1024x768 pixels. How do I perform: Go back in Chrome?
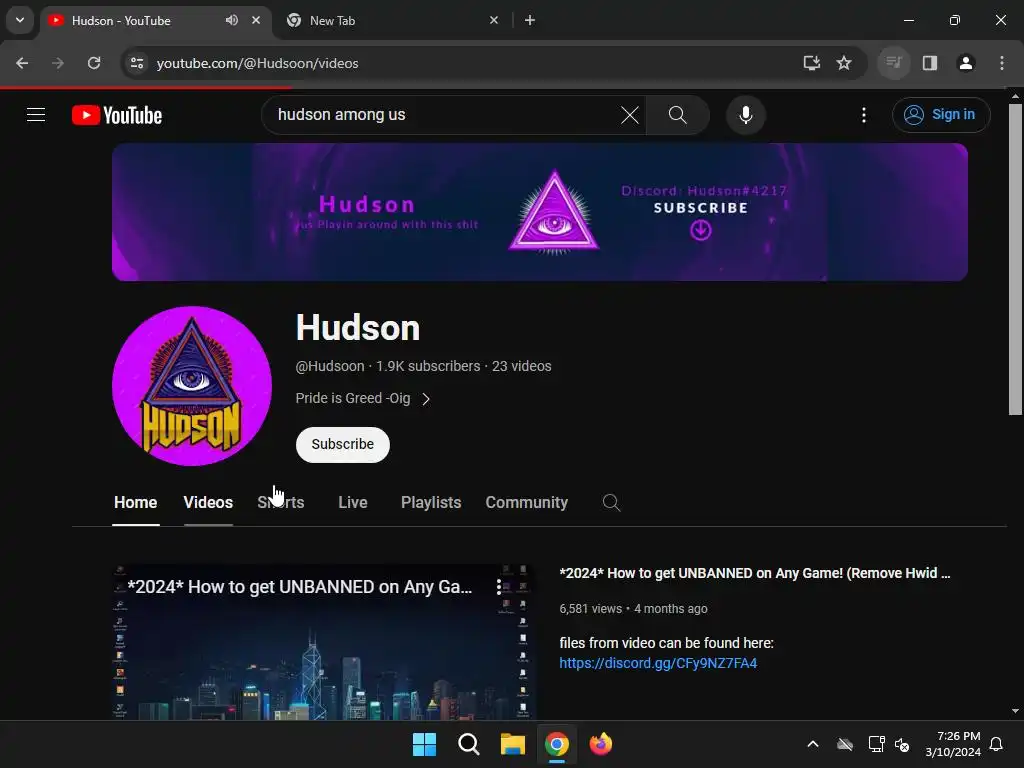22,63
